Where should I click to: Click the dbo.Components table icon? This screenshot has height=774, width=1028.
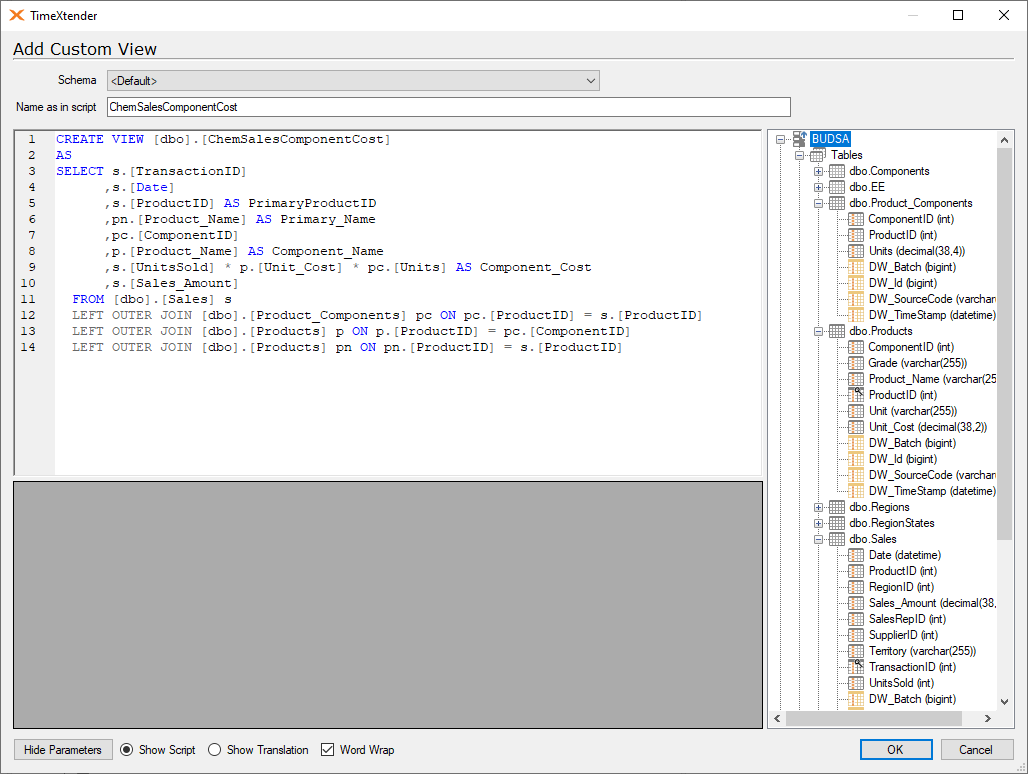tap(837, 171)
